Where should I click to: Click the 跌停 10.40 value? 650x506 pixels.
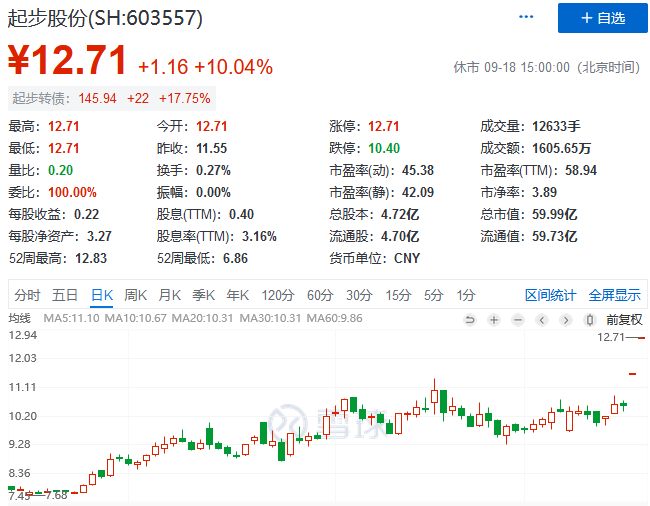[x=384, y=148]
